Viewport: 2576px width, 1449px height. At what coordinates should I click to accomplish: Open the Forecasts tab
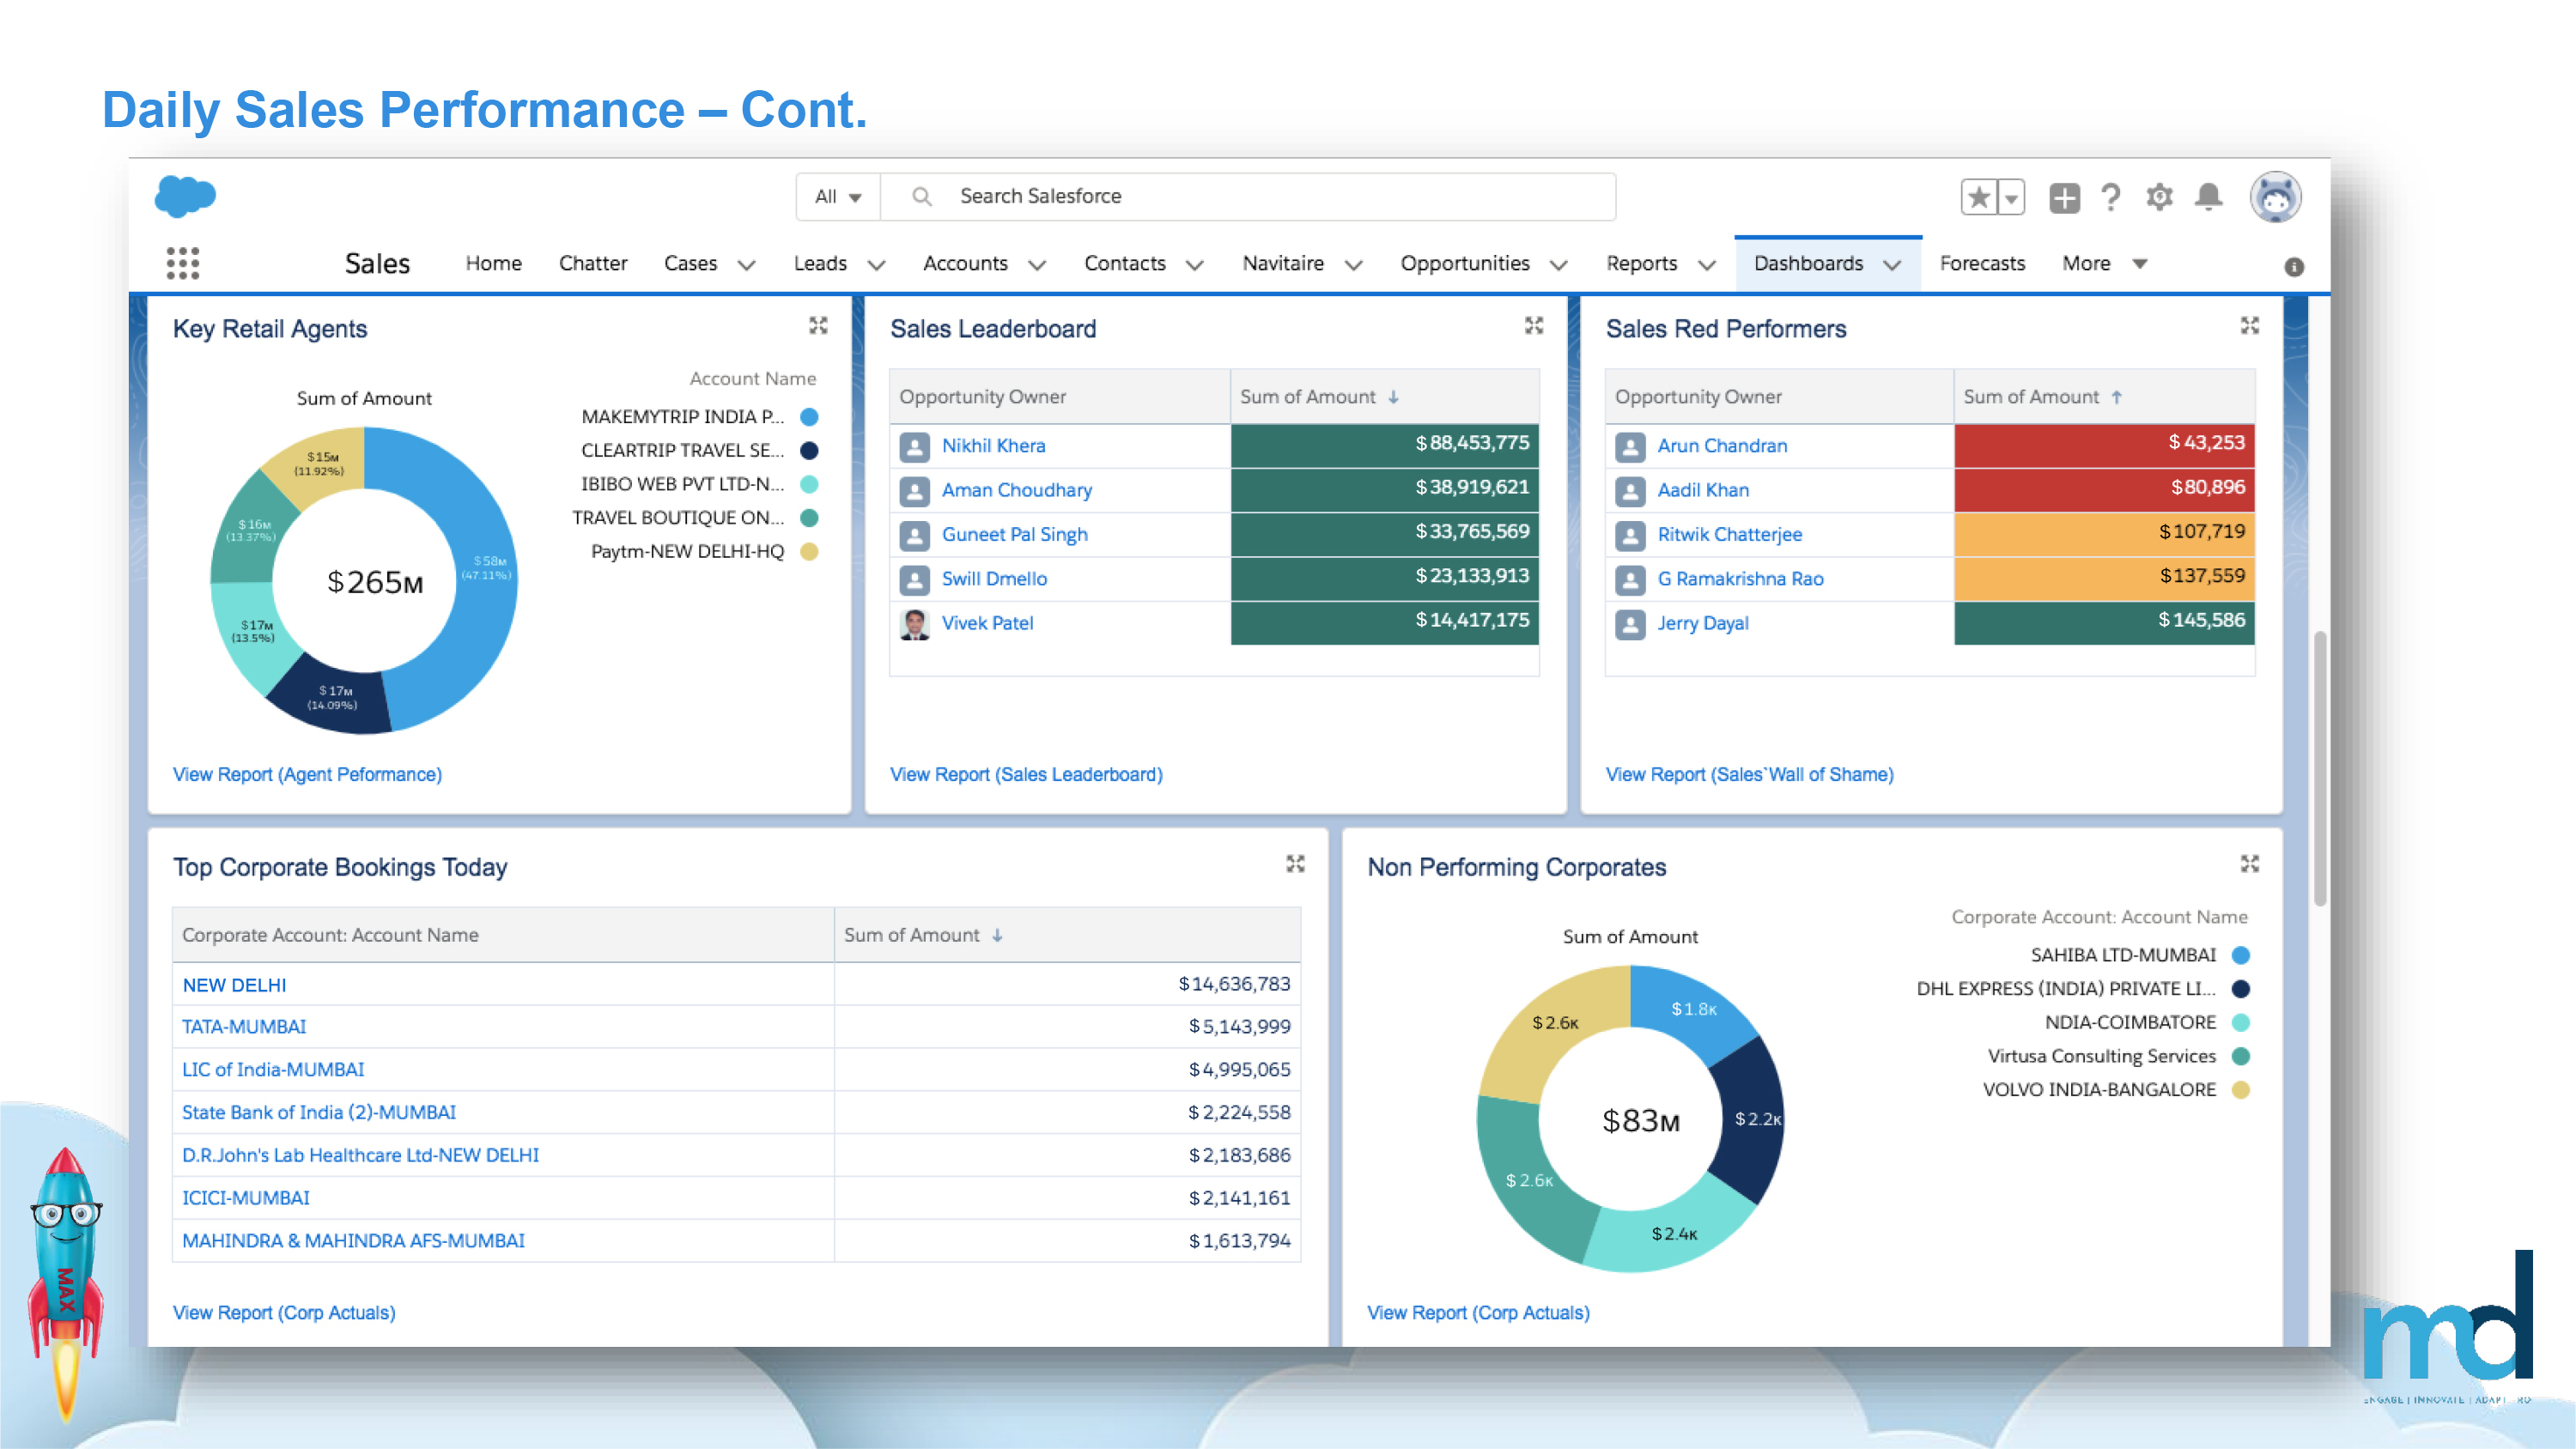pos(1981,264)
